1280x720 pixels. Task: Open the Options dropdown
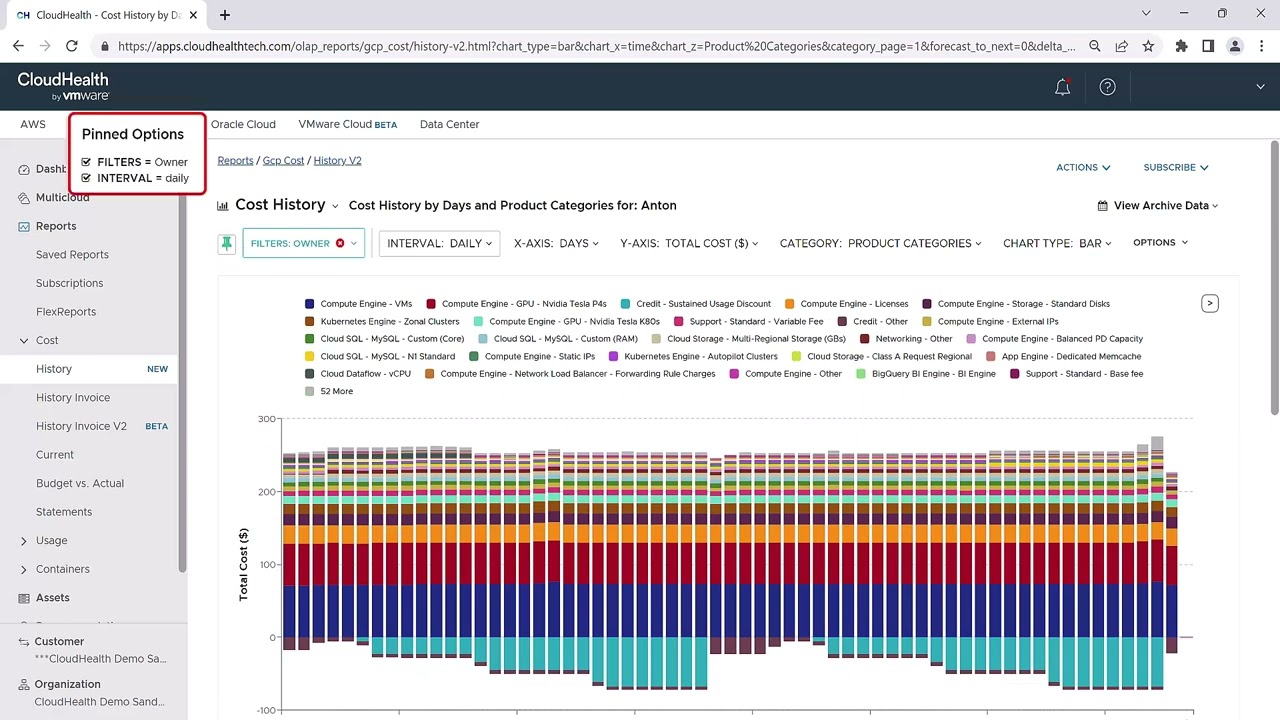(x=1160, y=243)
